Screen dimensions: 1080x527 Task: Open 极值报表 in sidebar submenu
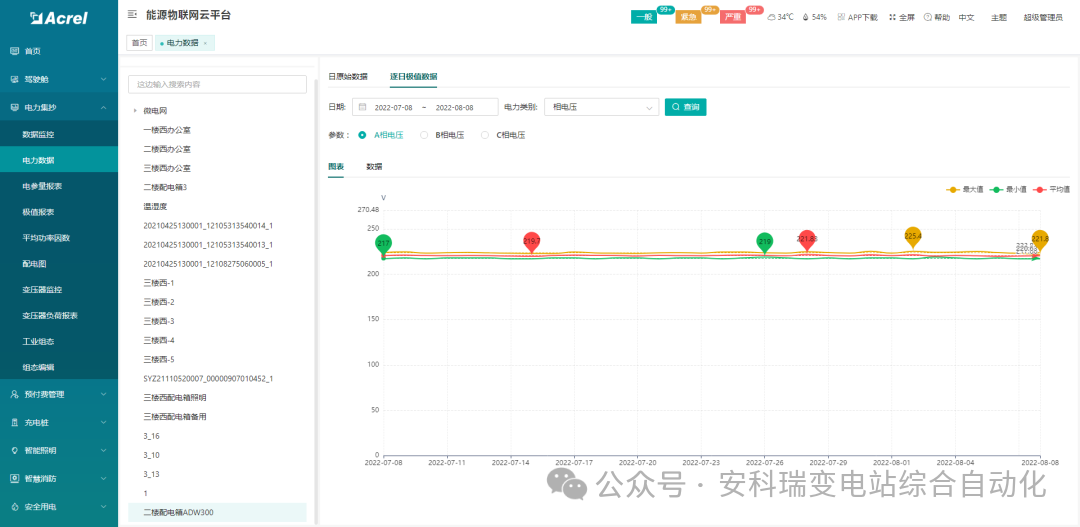click(39, 212)
